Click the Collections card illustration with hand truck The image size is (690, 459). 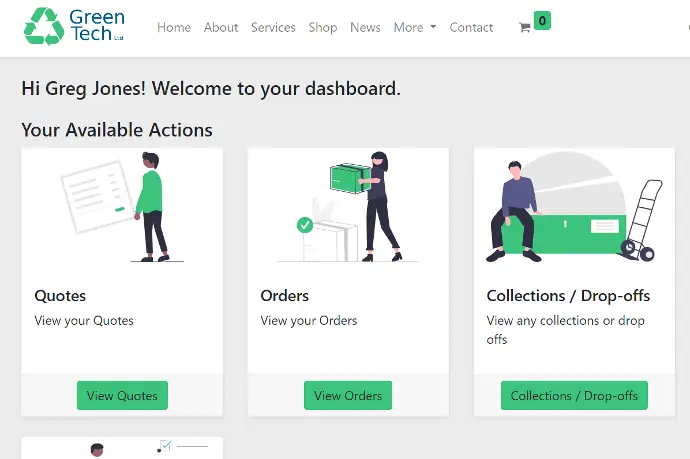pyautogui.click(x=574, y=208)
